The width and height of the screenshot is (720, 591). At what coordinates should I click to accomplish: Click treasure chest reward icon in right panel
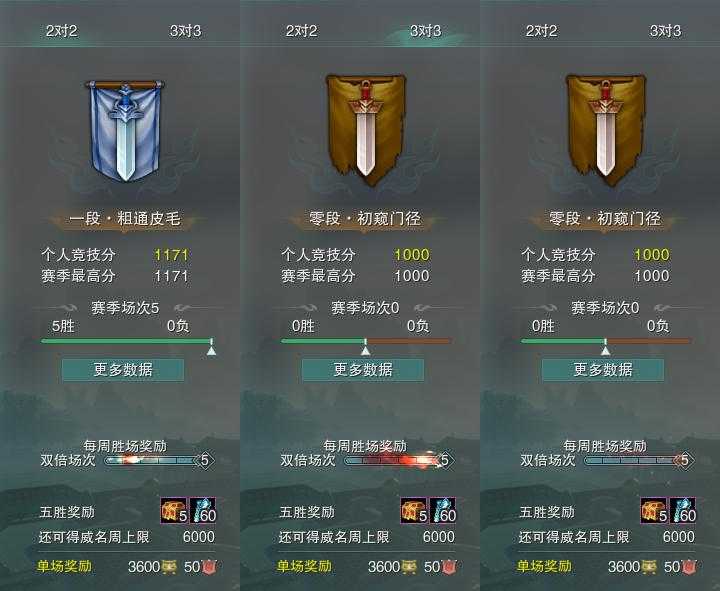tap(654, 510)
